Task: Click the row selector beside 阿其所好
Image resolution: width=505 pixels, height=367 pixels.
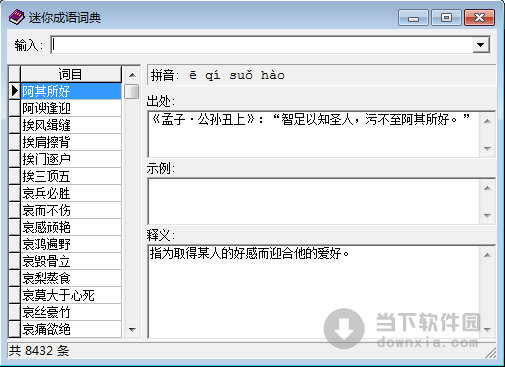Action: click(14, 91)
